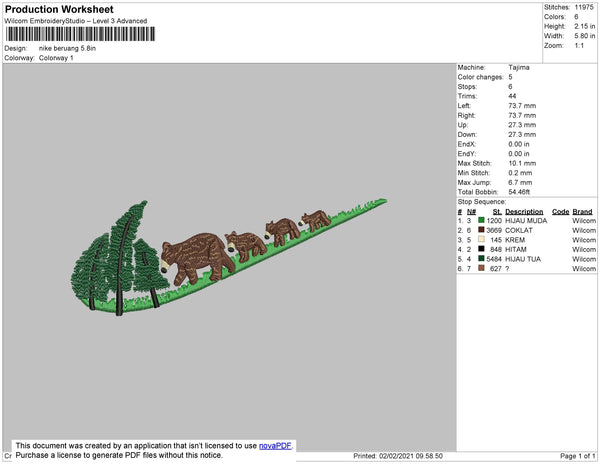Pick the KREM cream color swatch

pos(481,240)
